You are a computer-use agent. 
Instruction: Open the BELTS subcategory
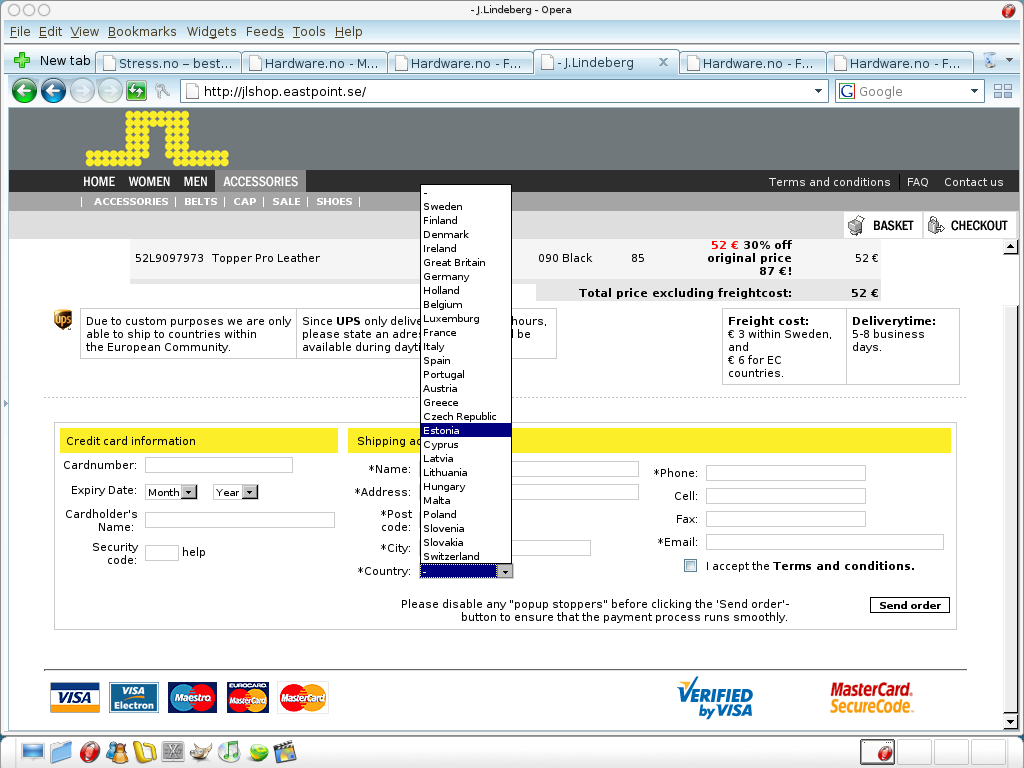coord(200,202)
